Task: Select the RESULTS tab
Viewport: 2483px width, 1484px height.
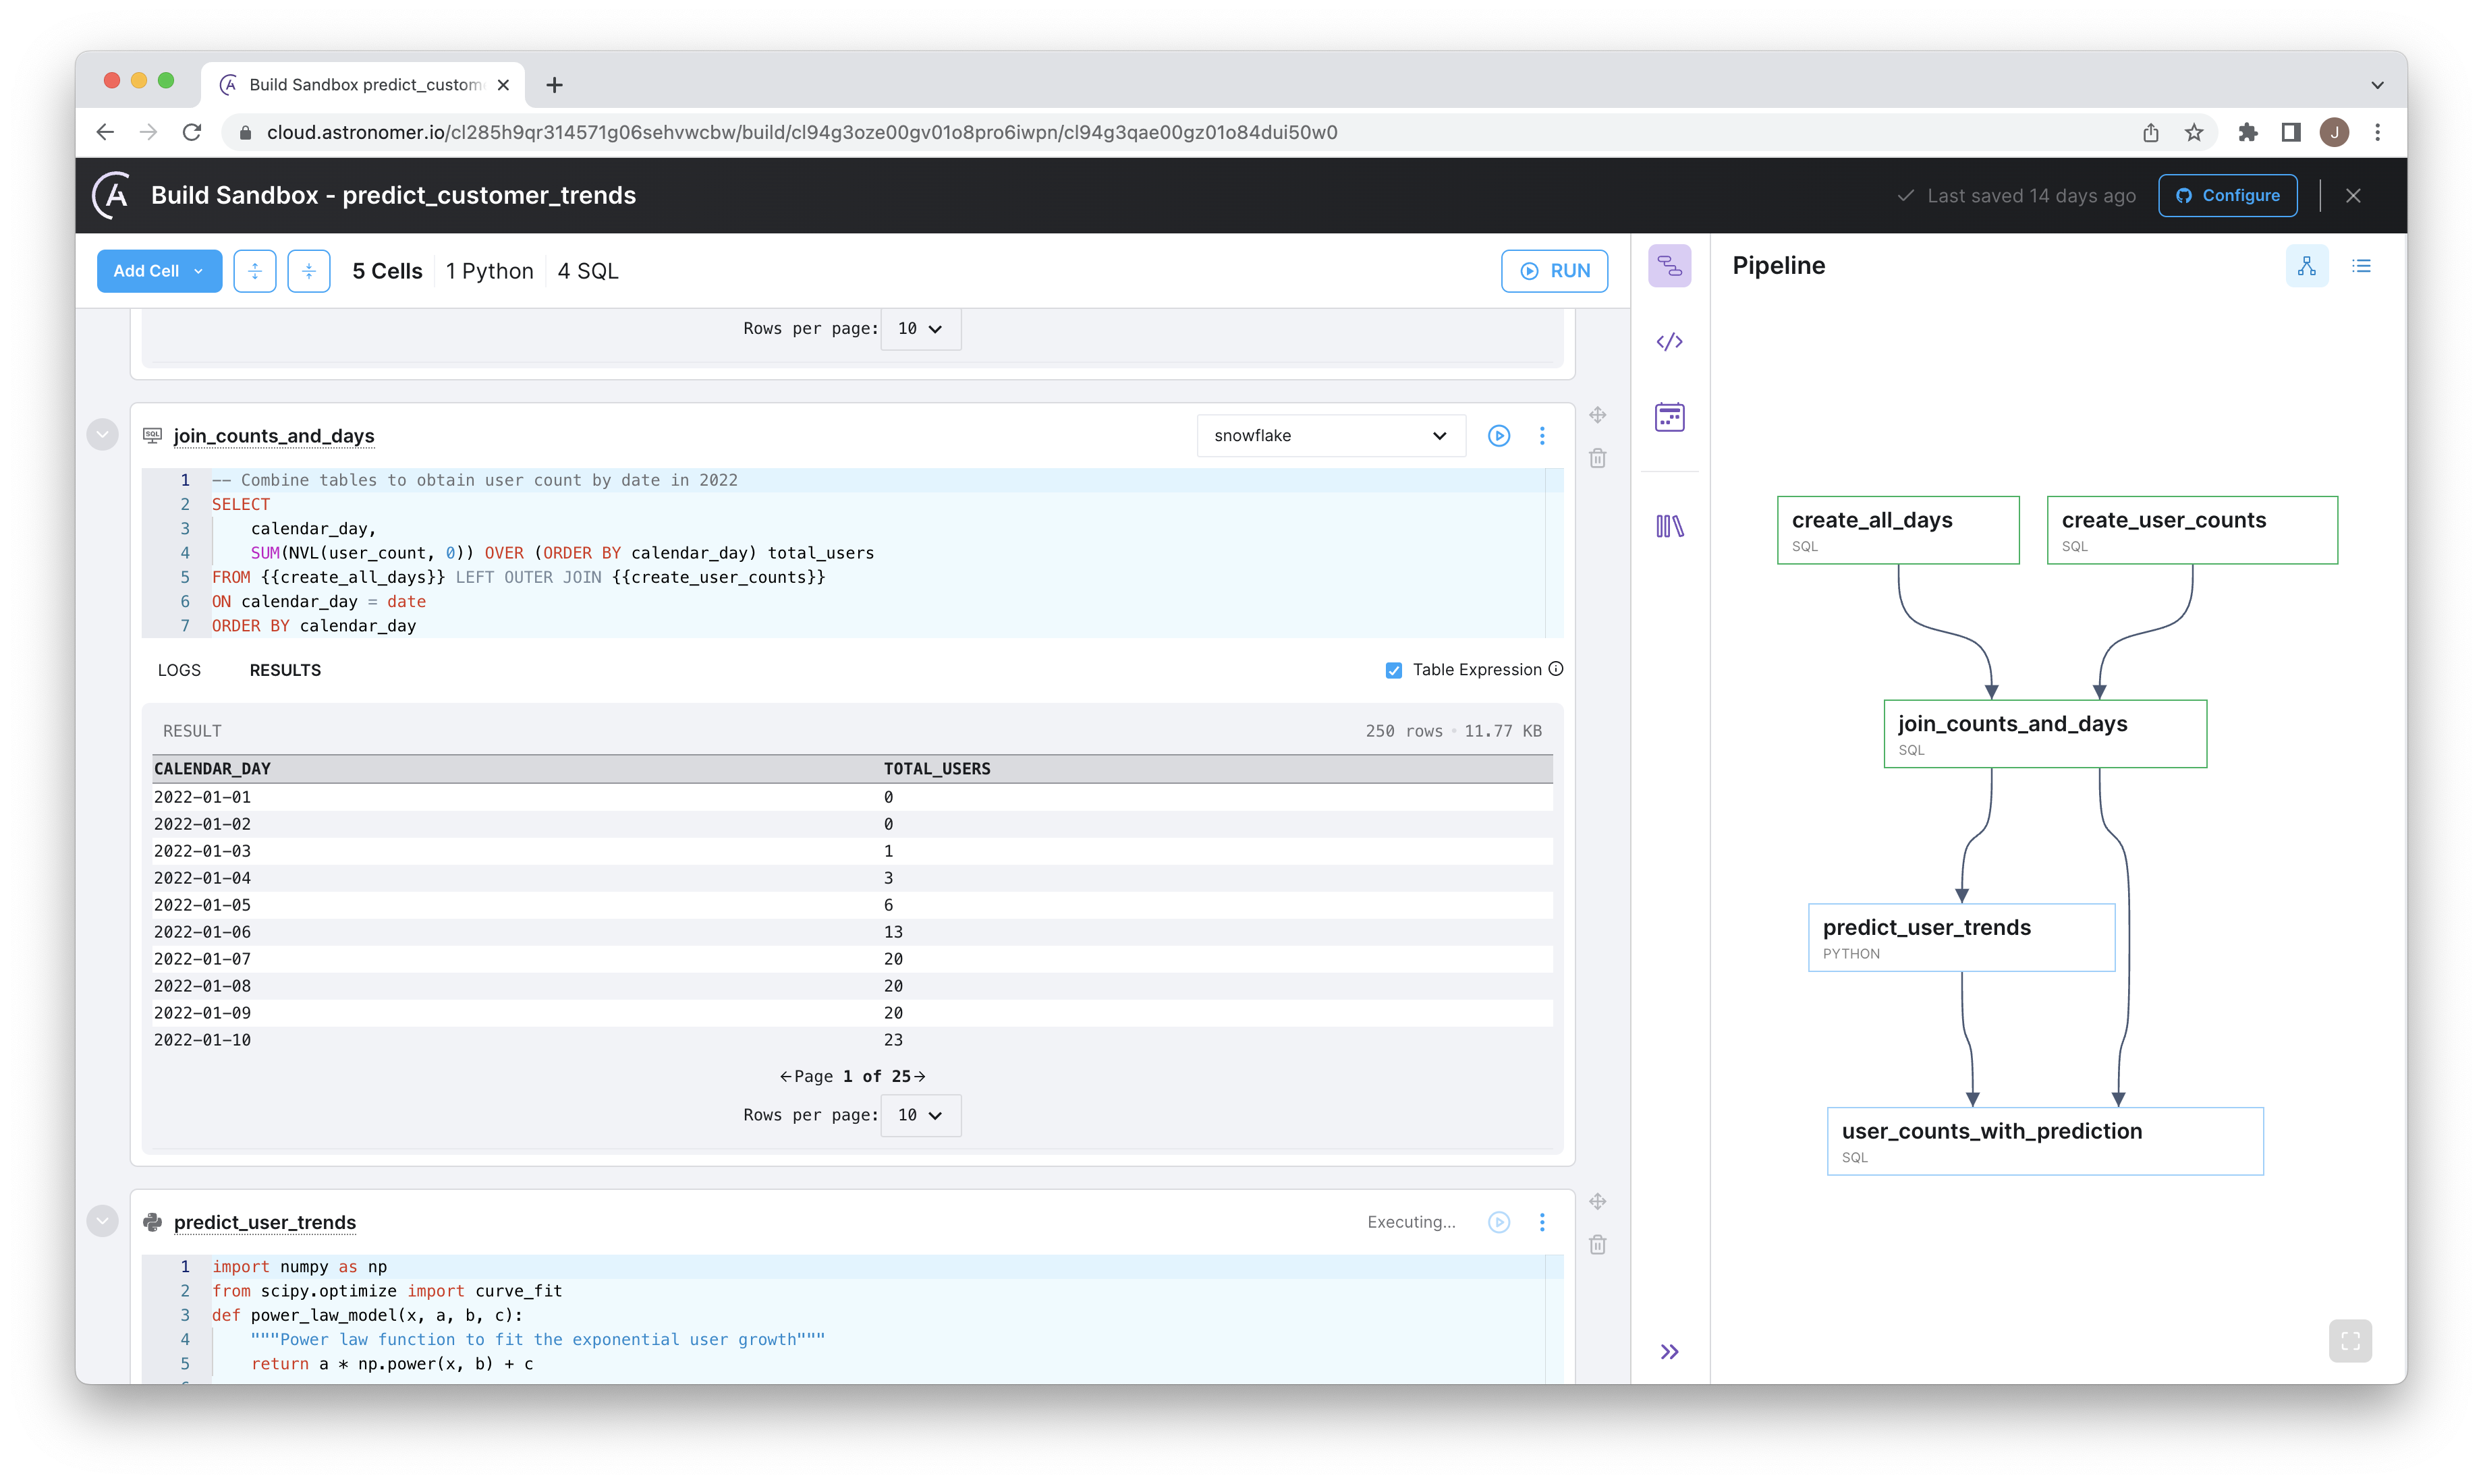Action: click(285, 670)
